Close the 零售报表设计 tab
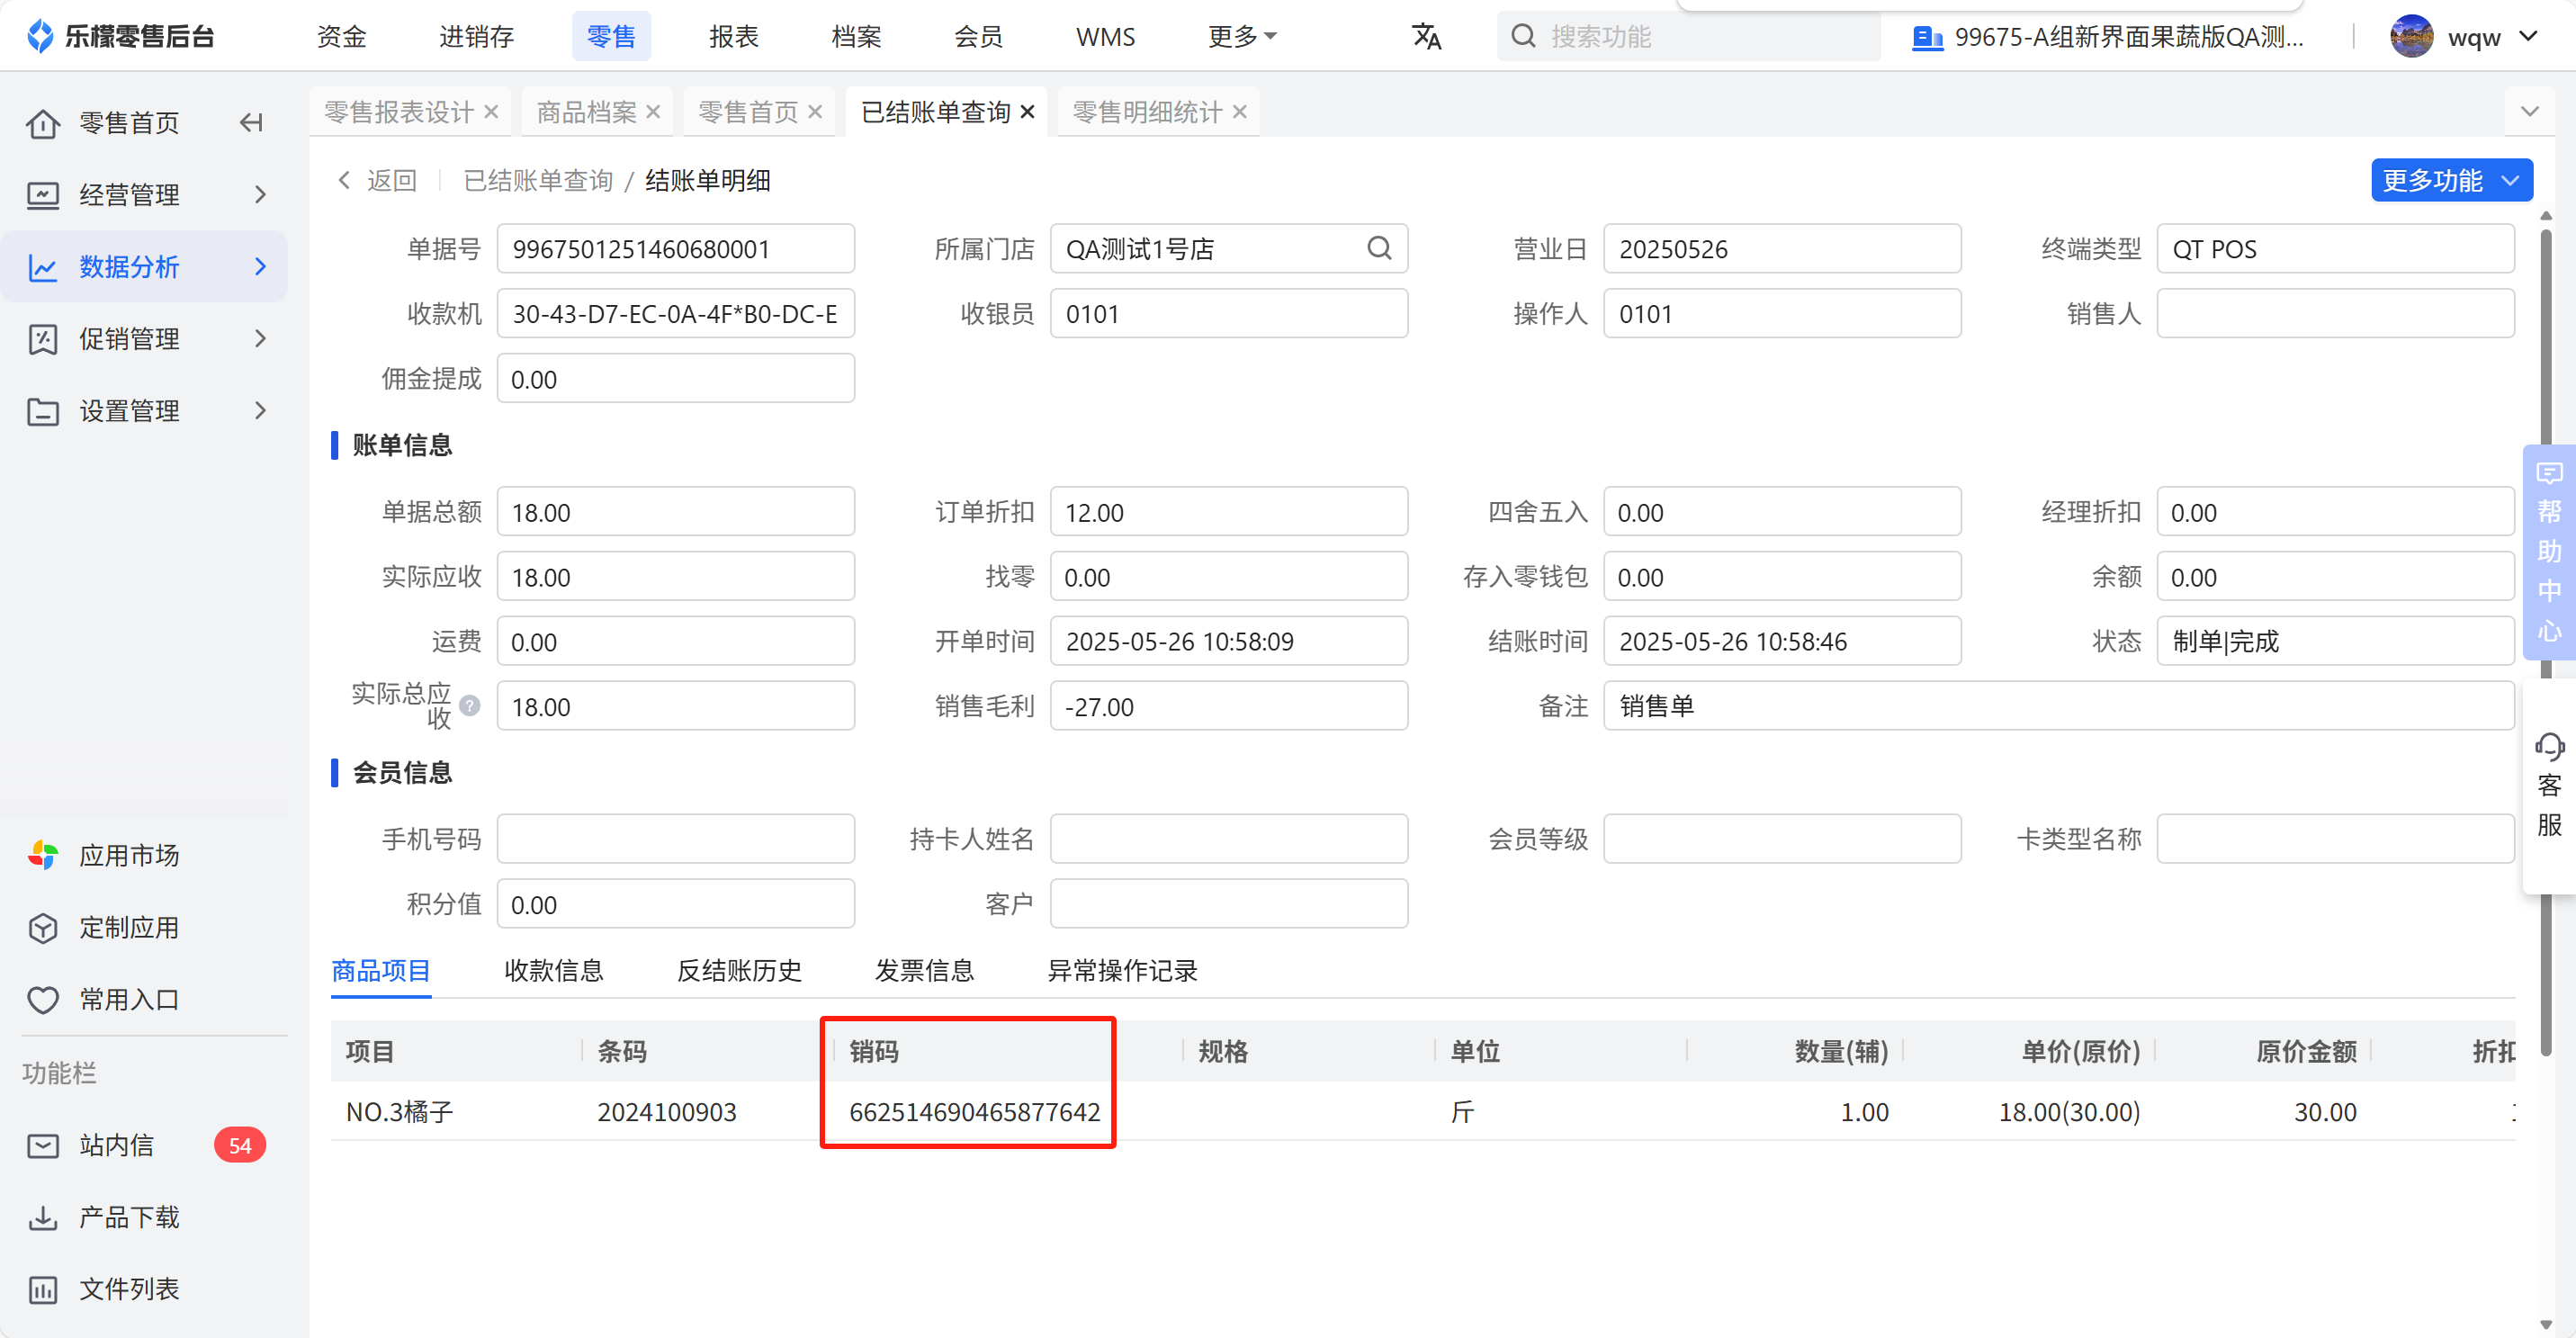This screenshot has width=2576, height=1338. (x=491, y=111)
